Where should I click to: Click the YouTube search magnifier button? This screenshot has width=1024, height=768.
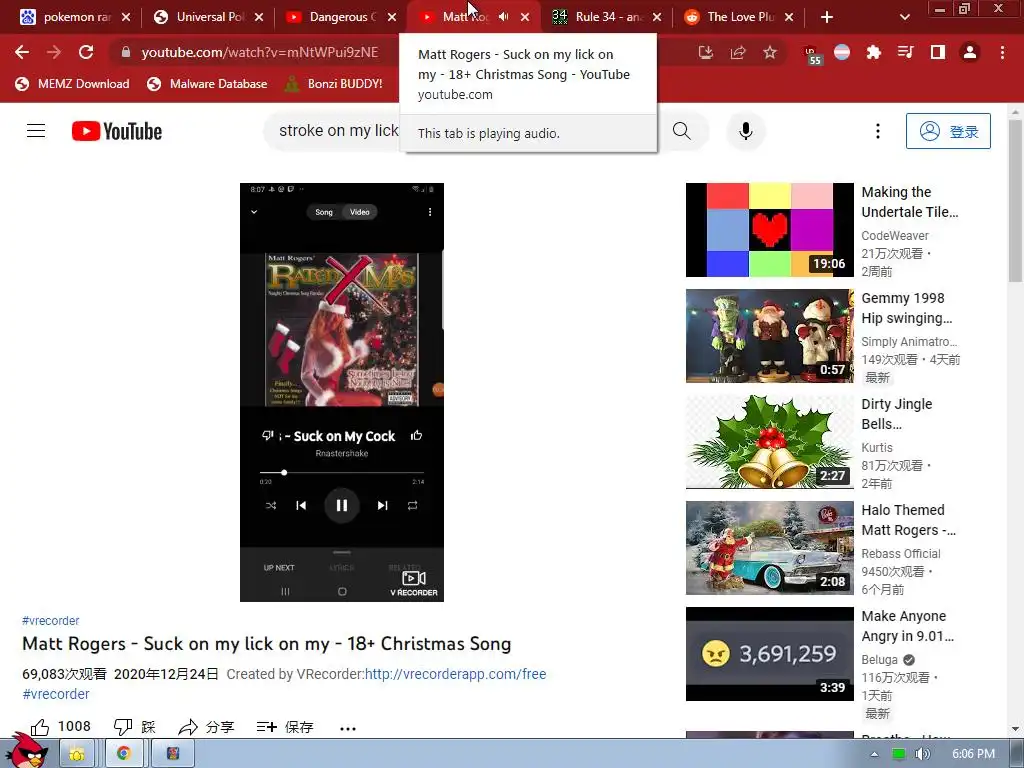(x=682, y=131)
